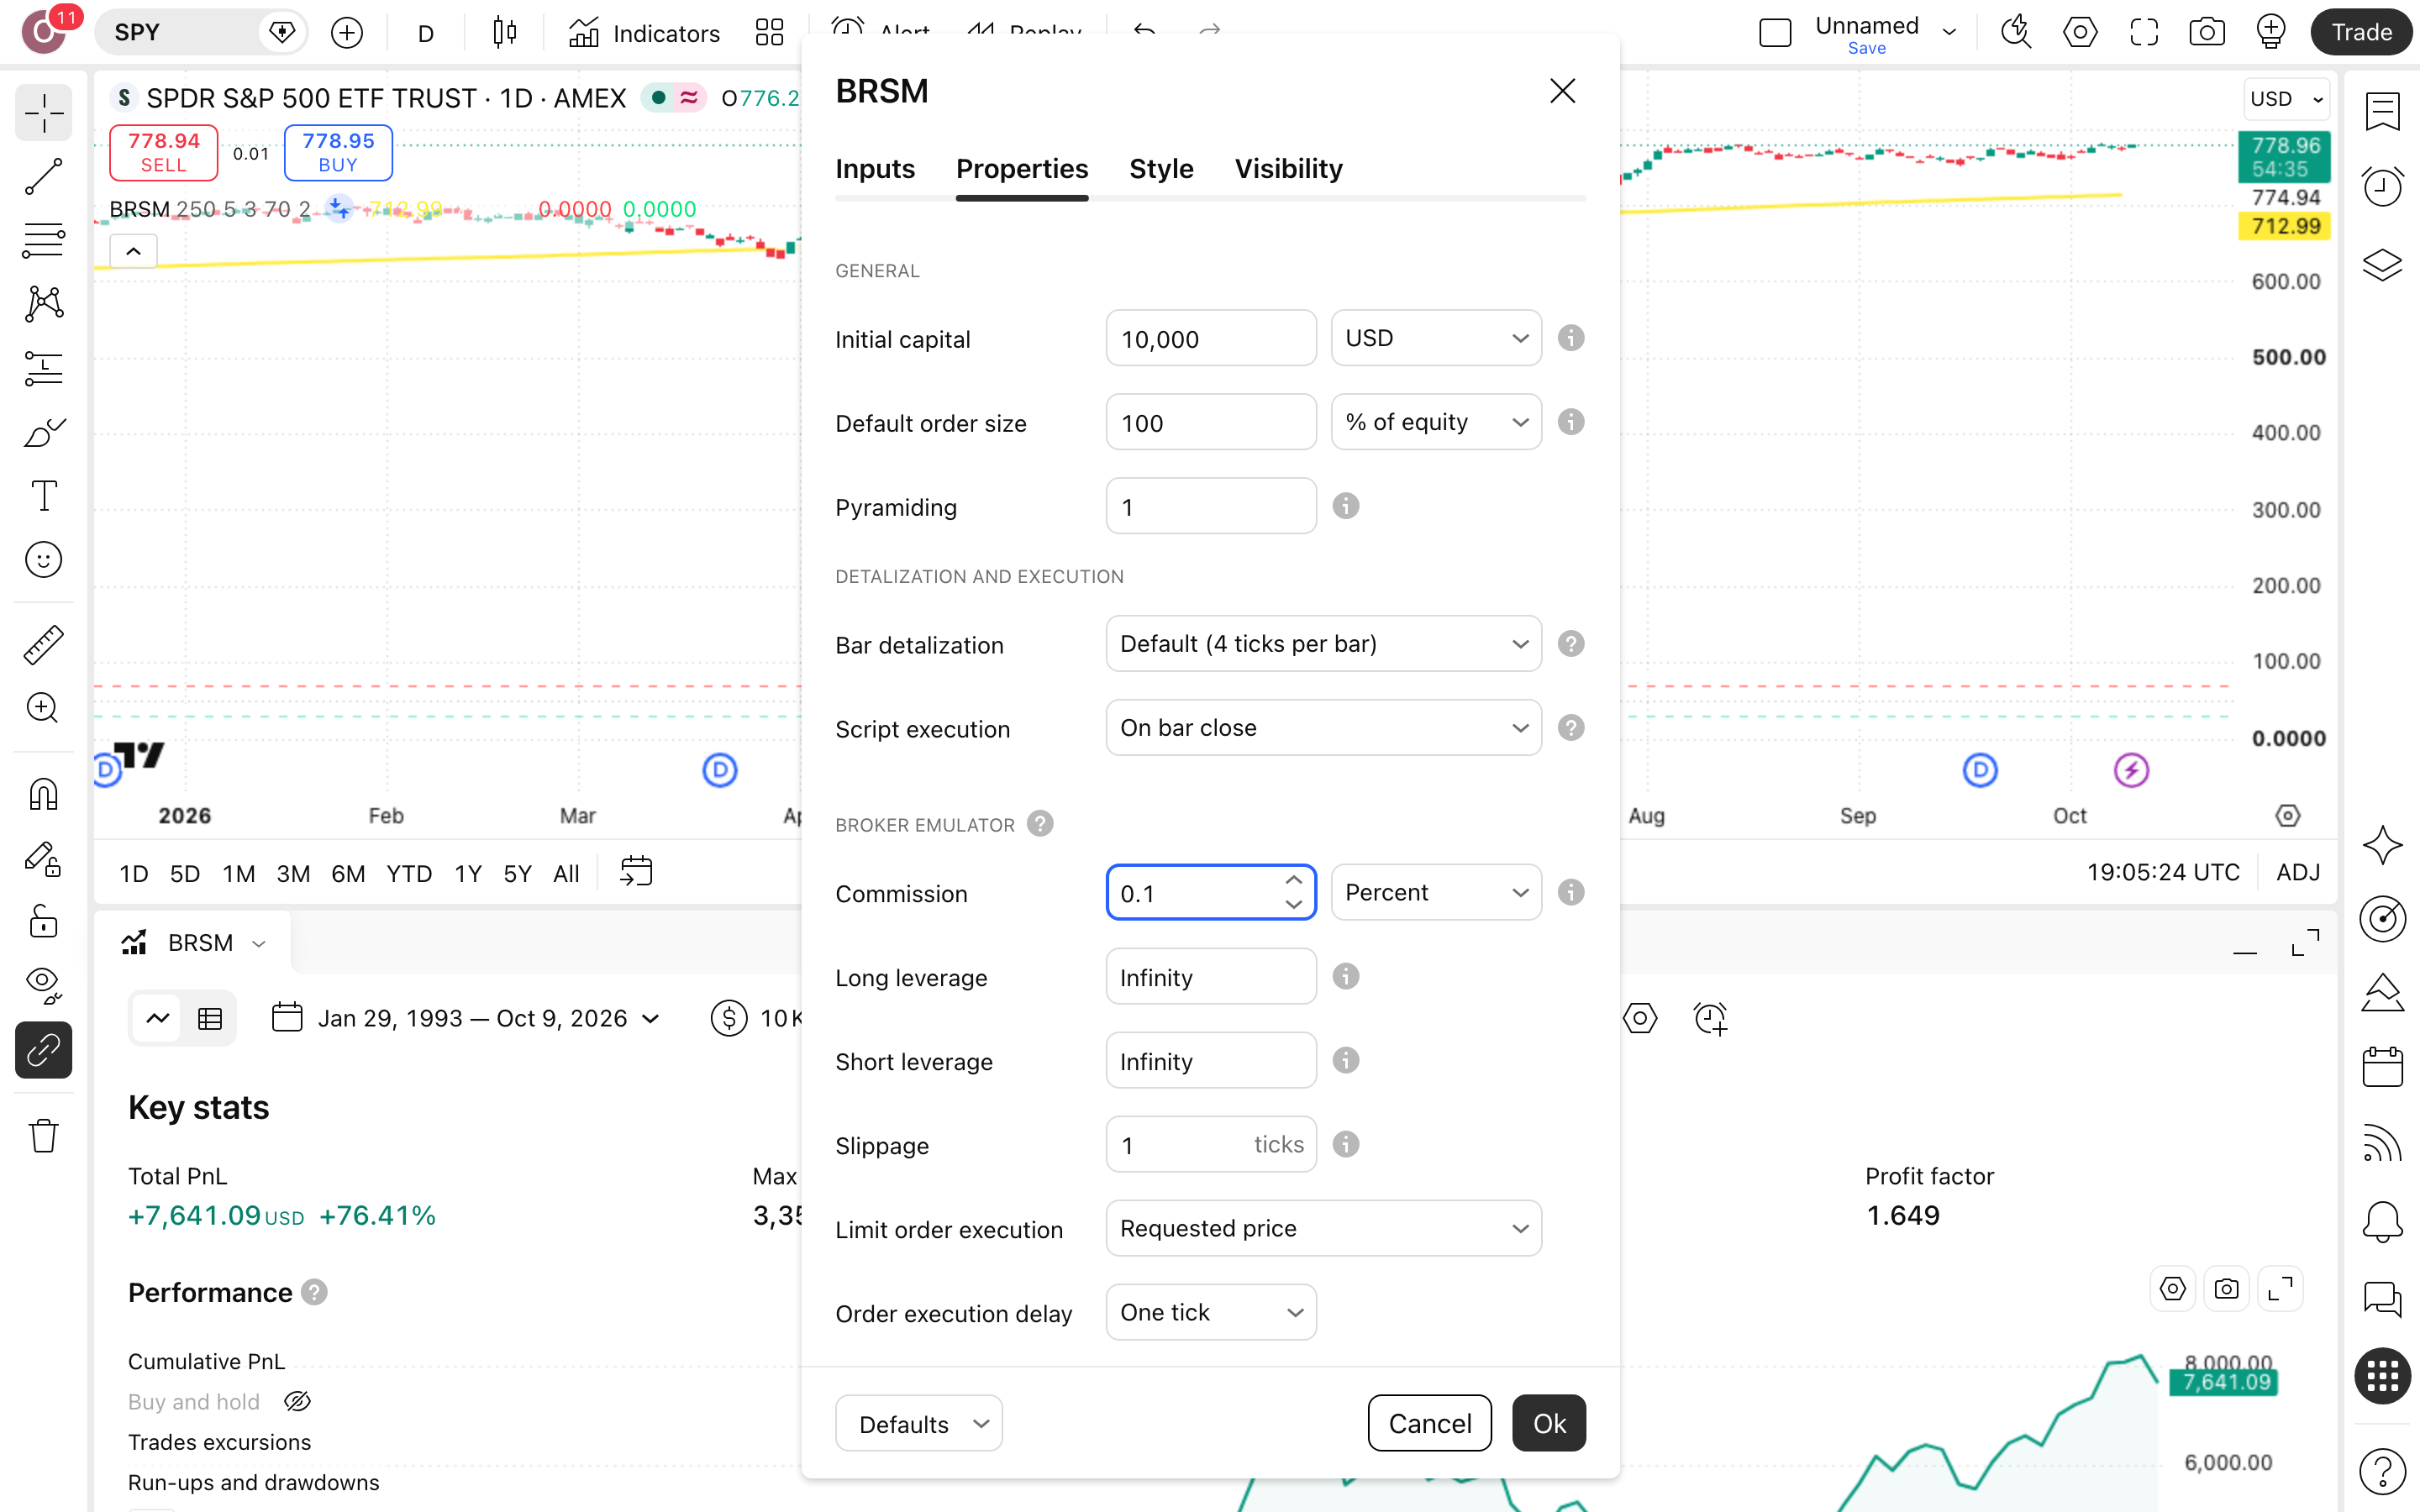Open the Initial capital USD currency dropdown

[x=1436, y=338]
